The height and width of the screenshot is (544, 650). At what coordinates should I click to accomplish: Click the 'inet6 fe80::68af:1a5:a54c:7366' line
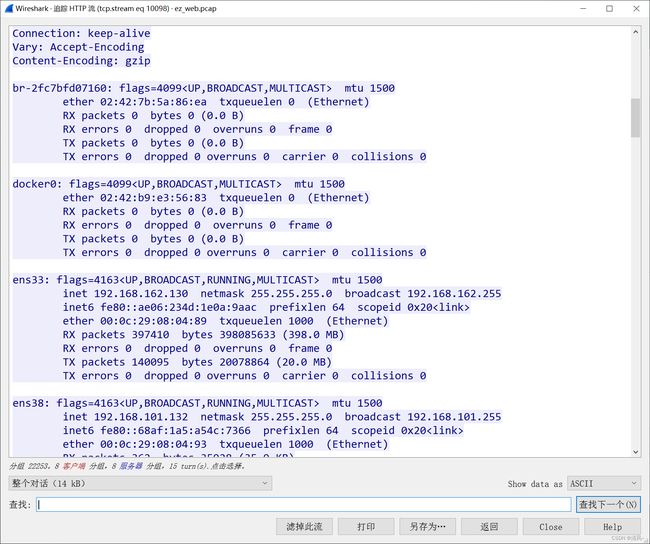(263, 430)
